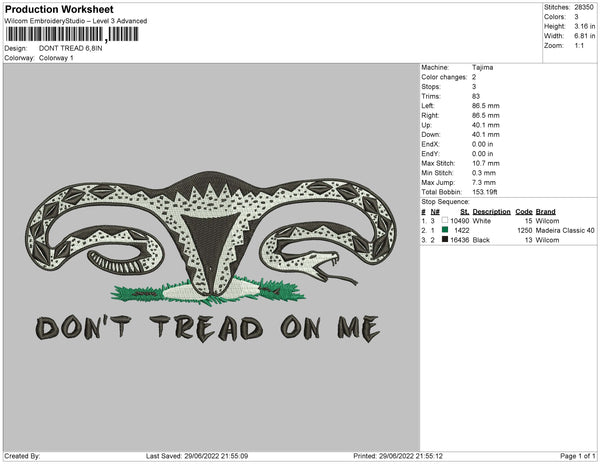The height and width of the screenshot is (464, 600).
Task: Click the Total Bobbin value 153.19ft
Action: pos(486,189)
